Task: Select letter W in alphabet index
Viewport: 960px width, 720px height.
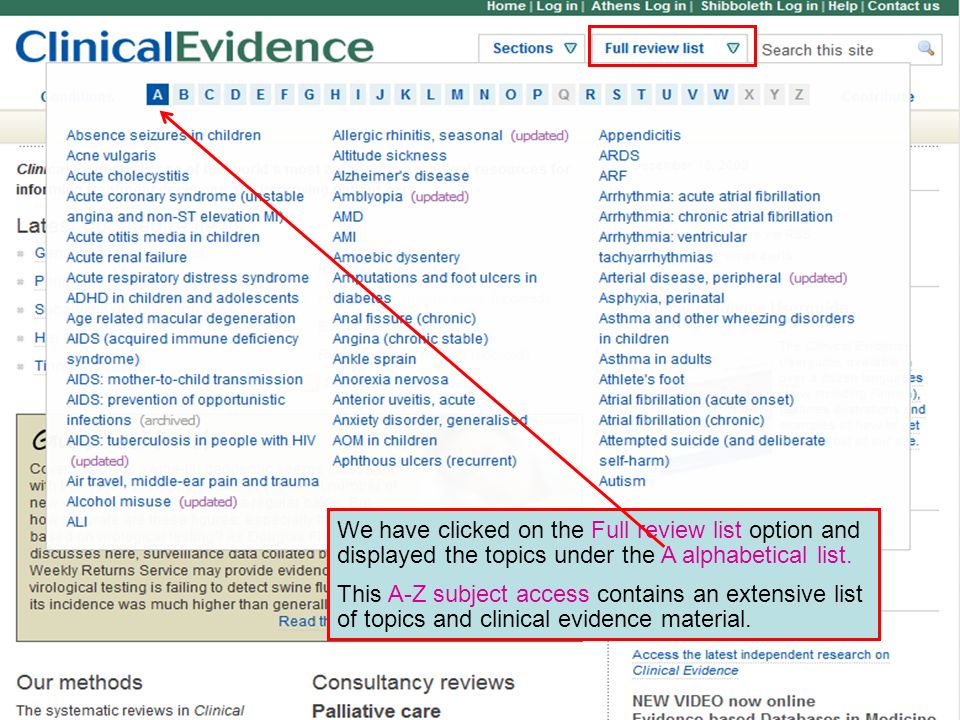Action: [x=721, y=95]
